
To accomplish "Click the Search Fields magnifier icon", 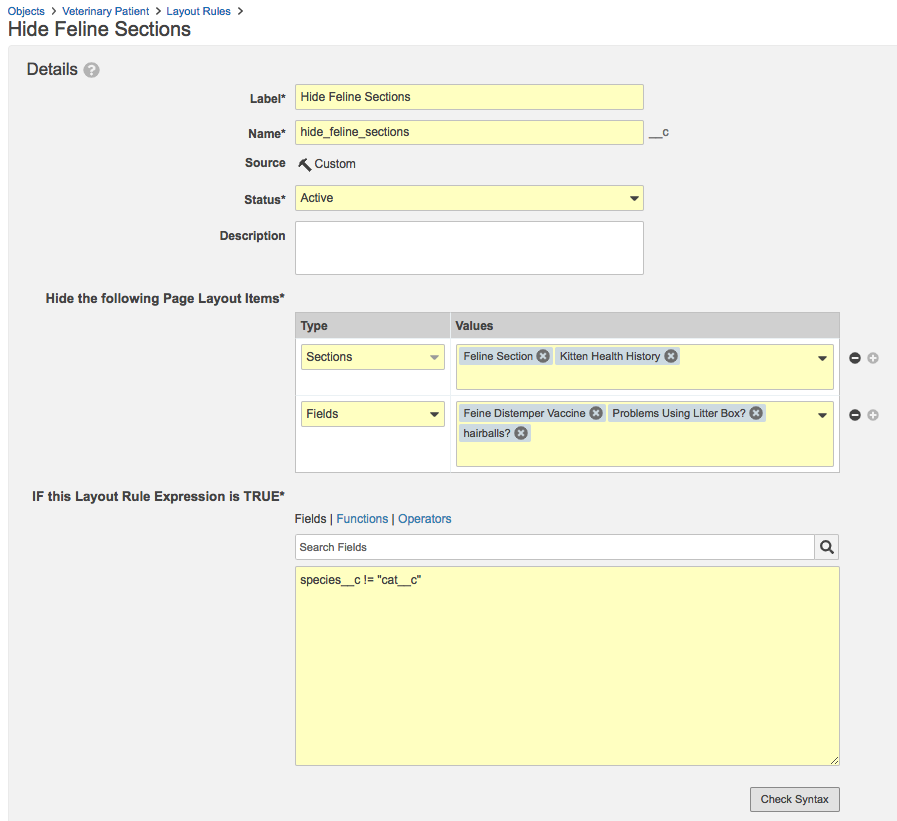I will pos(827,547).
